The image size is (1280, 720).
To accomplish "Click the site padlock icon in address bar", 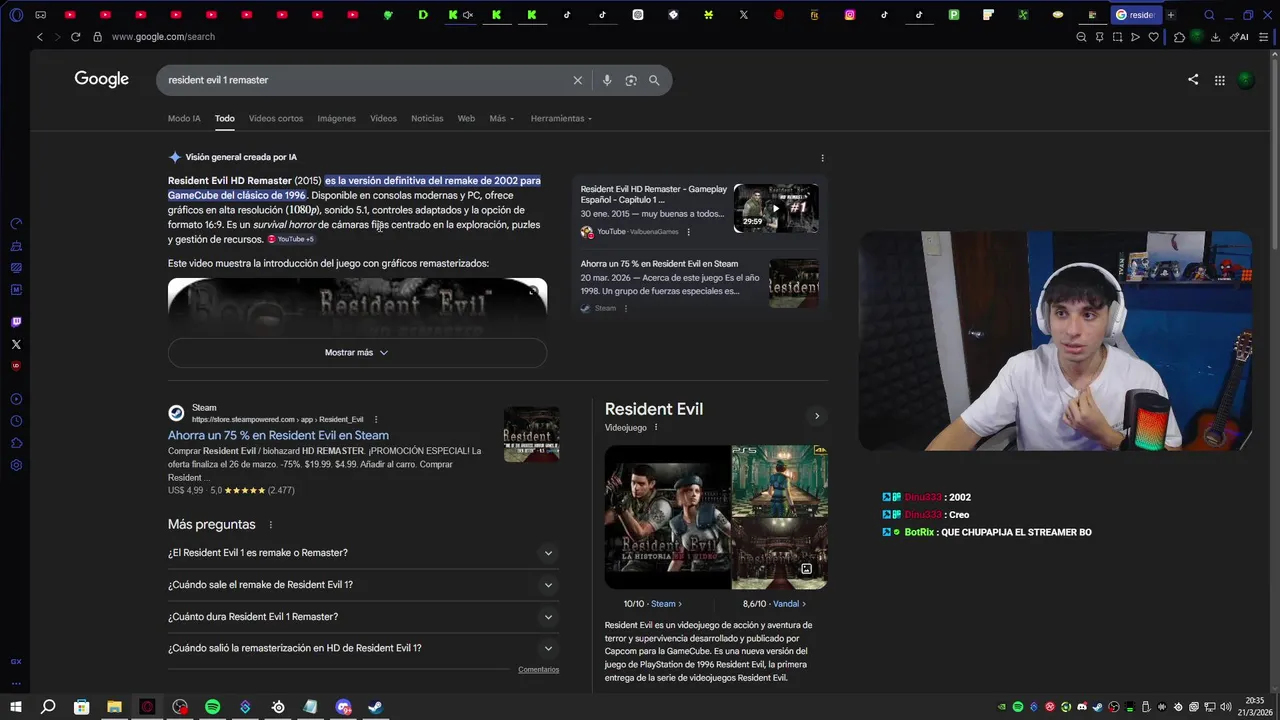I will (x=97, y=37).
